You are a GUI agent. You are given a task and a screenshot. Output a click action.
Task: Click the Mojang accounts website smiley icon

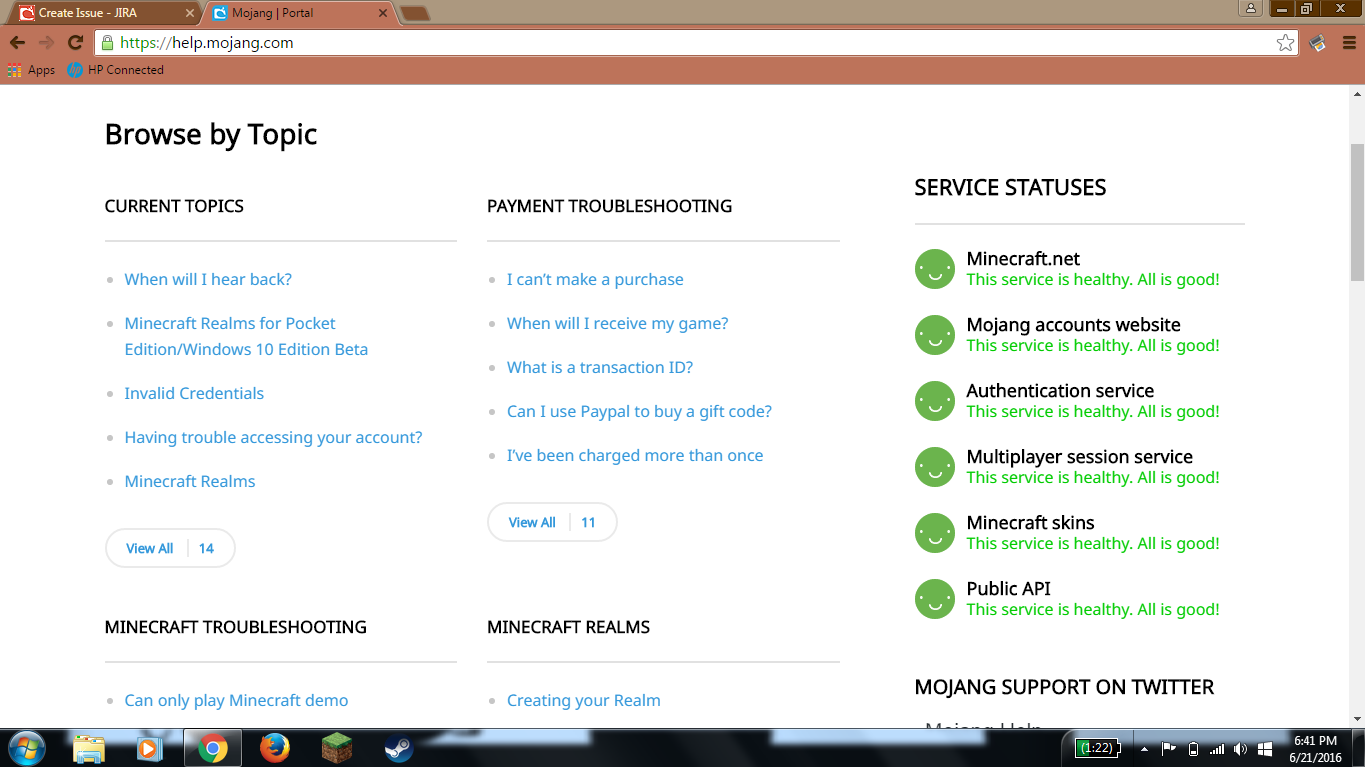935,335
